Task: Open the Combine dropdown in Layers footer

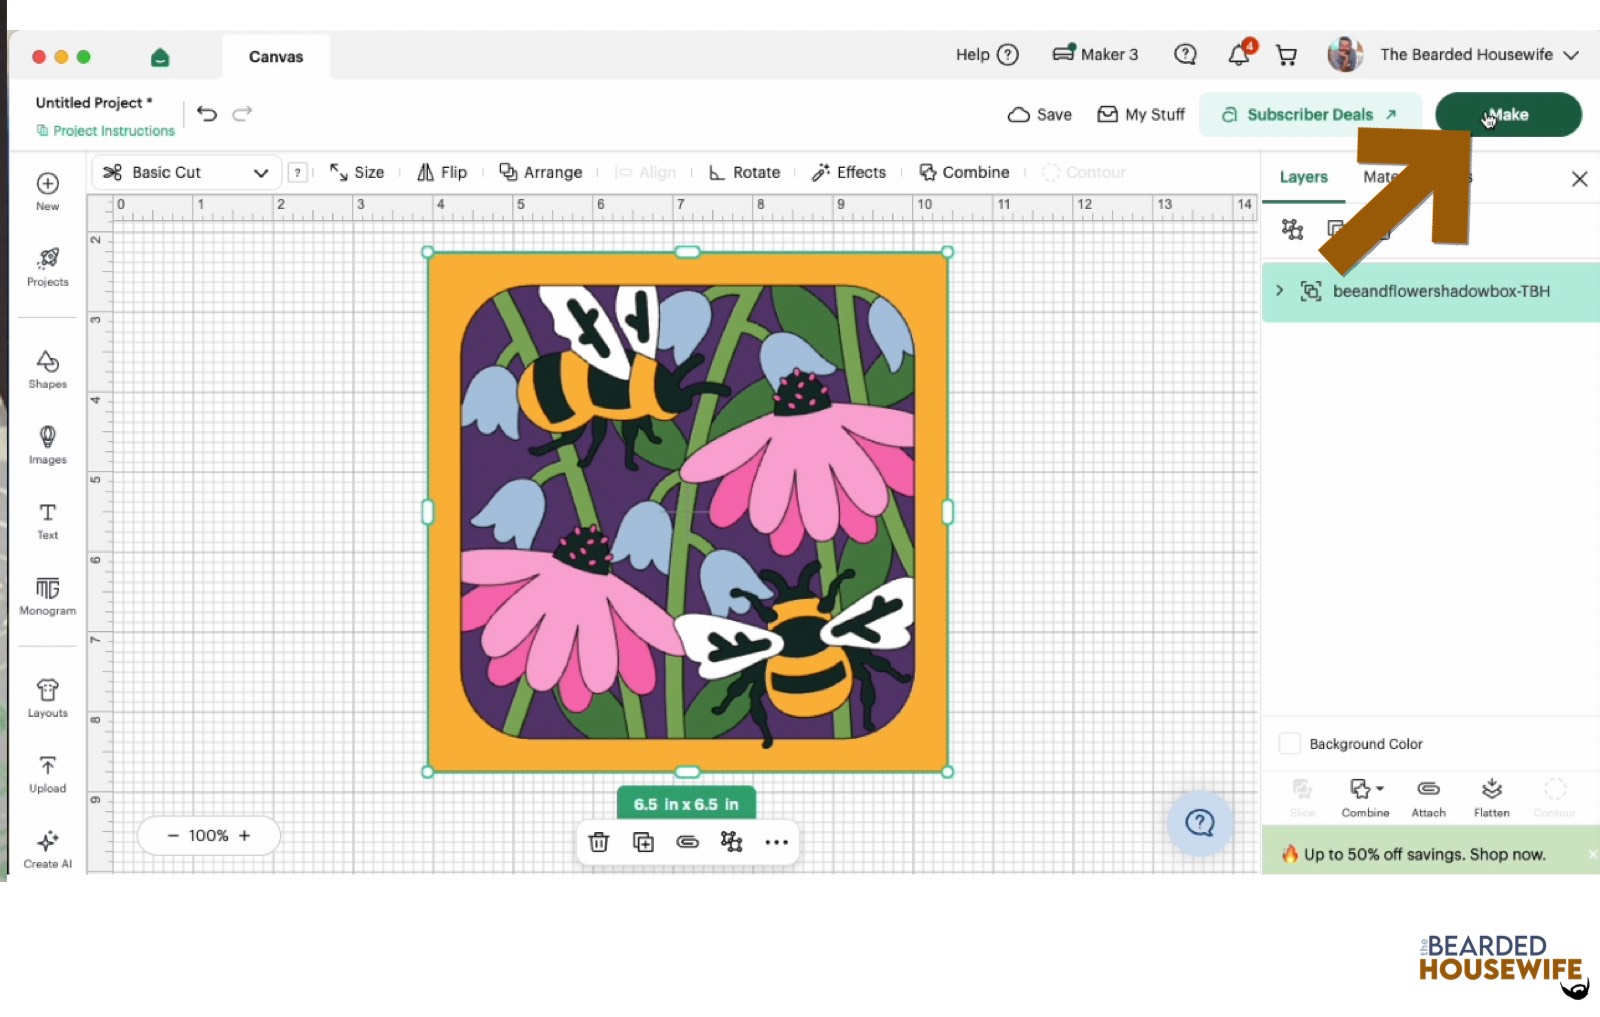Action: tap(1365, 798)
